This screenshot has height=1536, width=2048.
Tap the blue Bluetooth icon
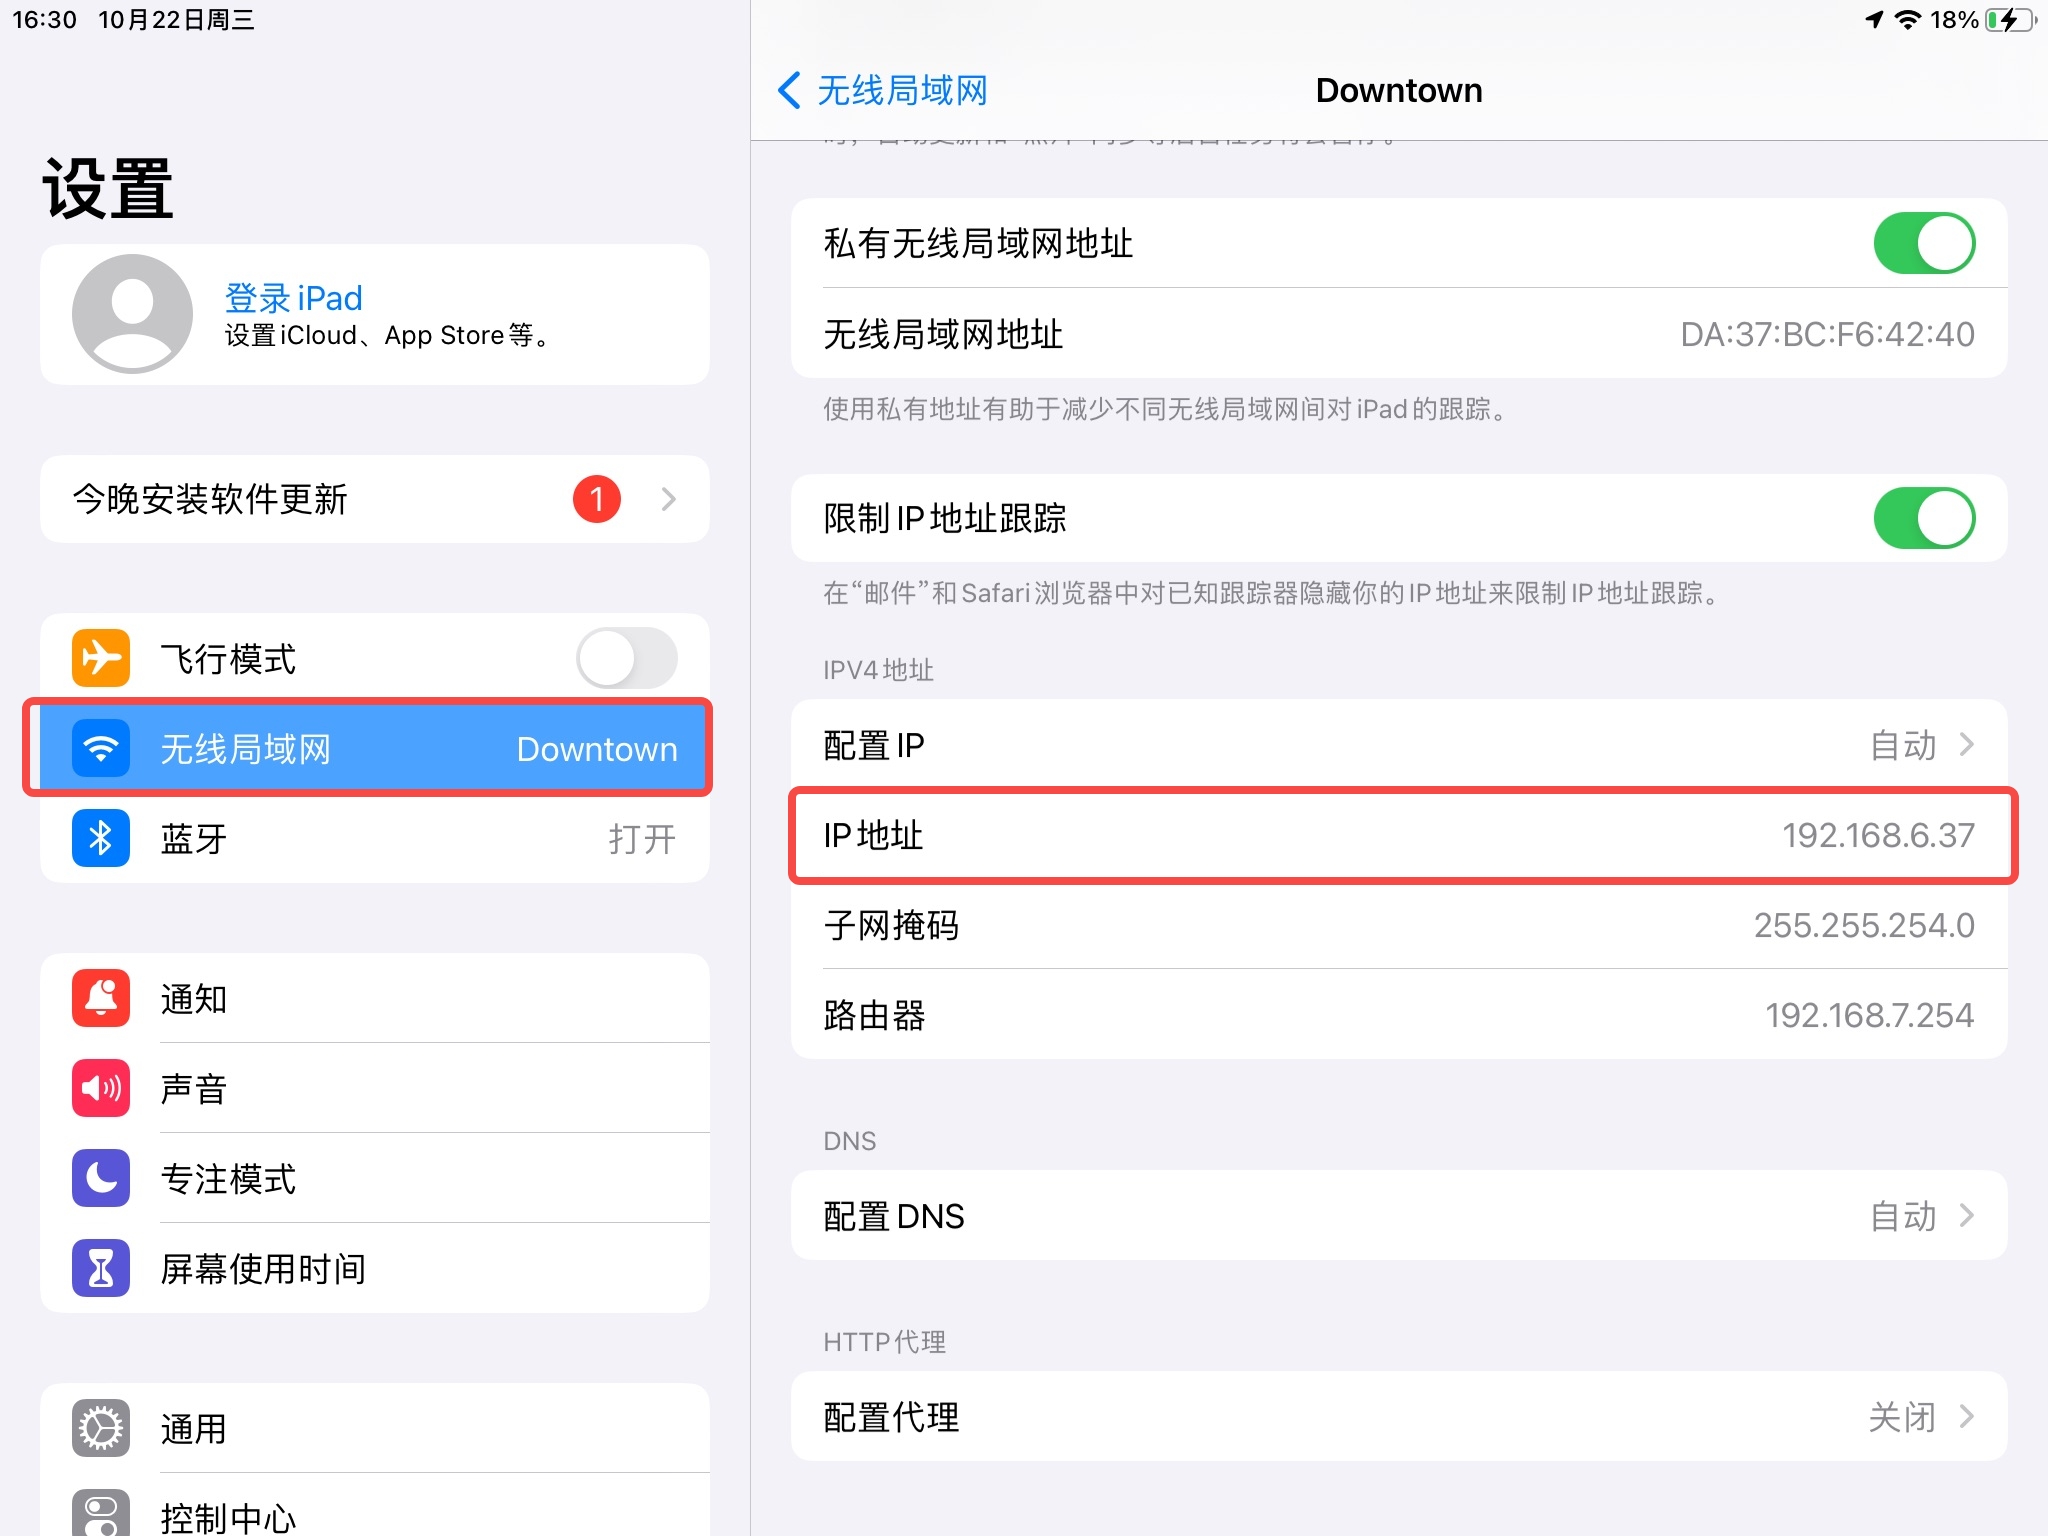click(101, 838)
